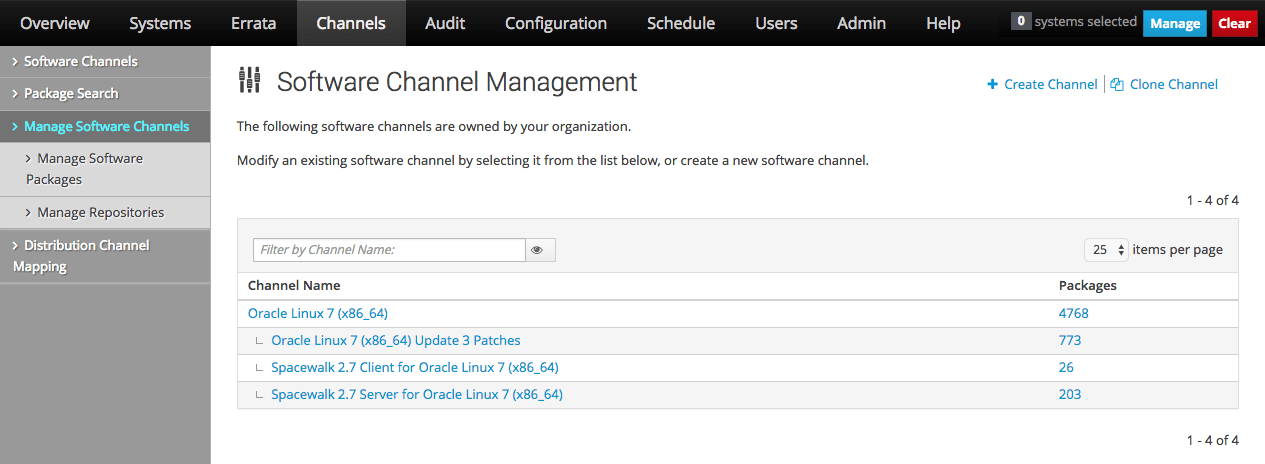Open the Configuration tab

tap(556, 23)
